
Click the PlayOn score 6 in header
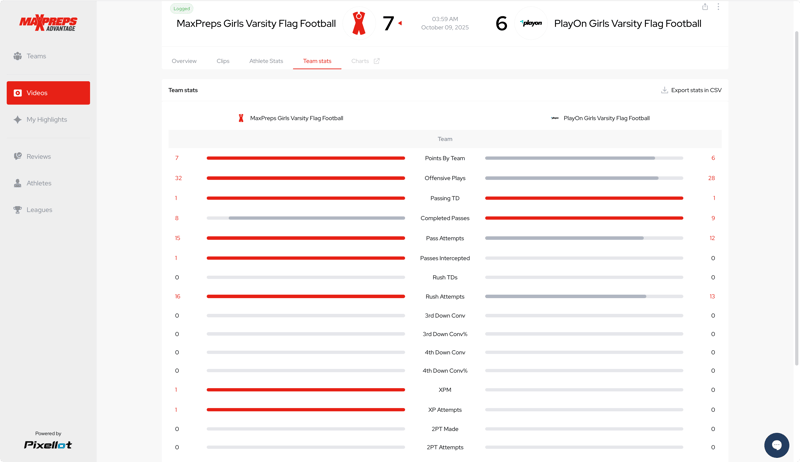(502, 23)
